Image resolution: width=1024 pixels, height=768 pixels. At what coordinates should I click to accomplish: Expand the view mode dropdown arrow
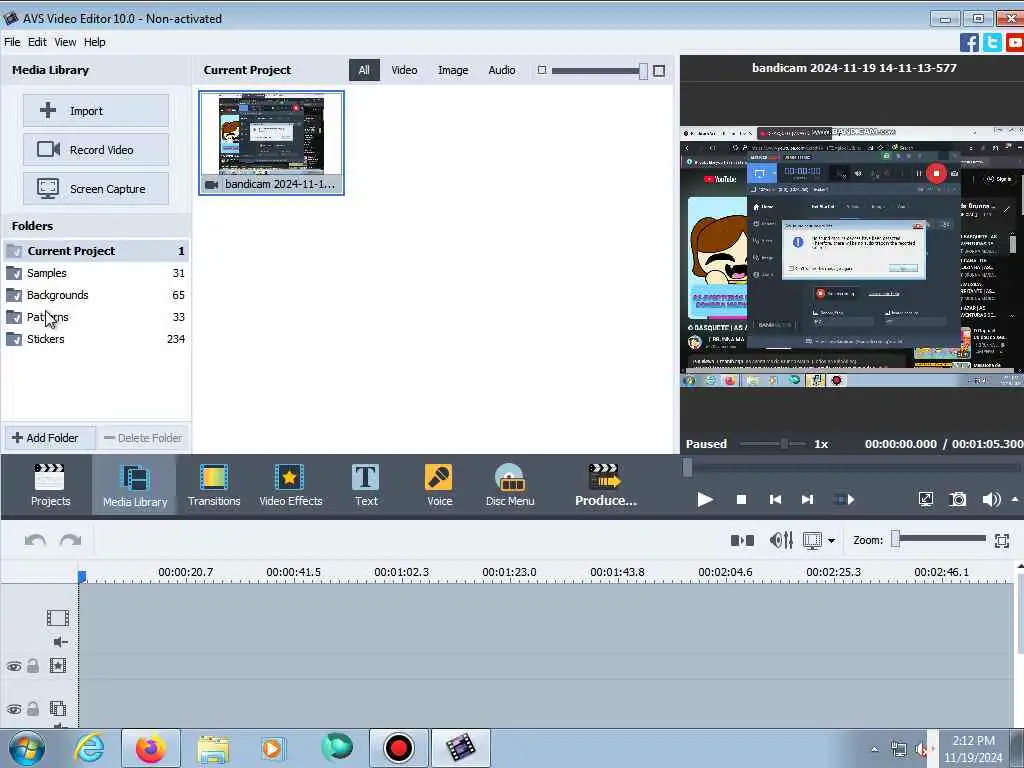click(831, 541)
